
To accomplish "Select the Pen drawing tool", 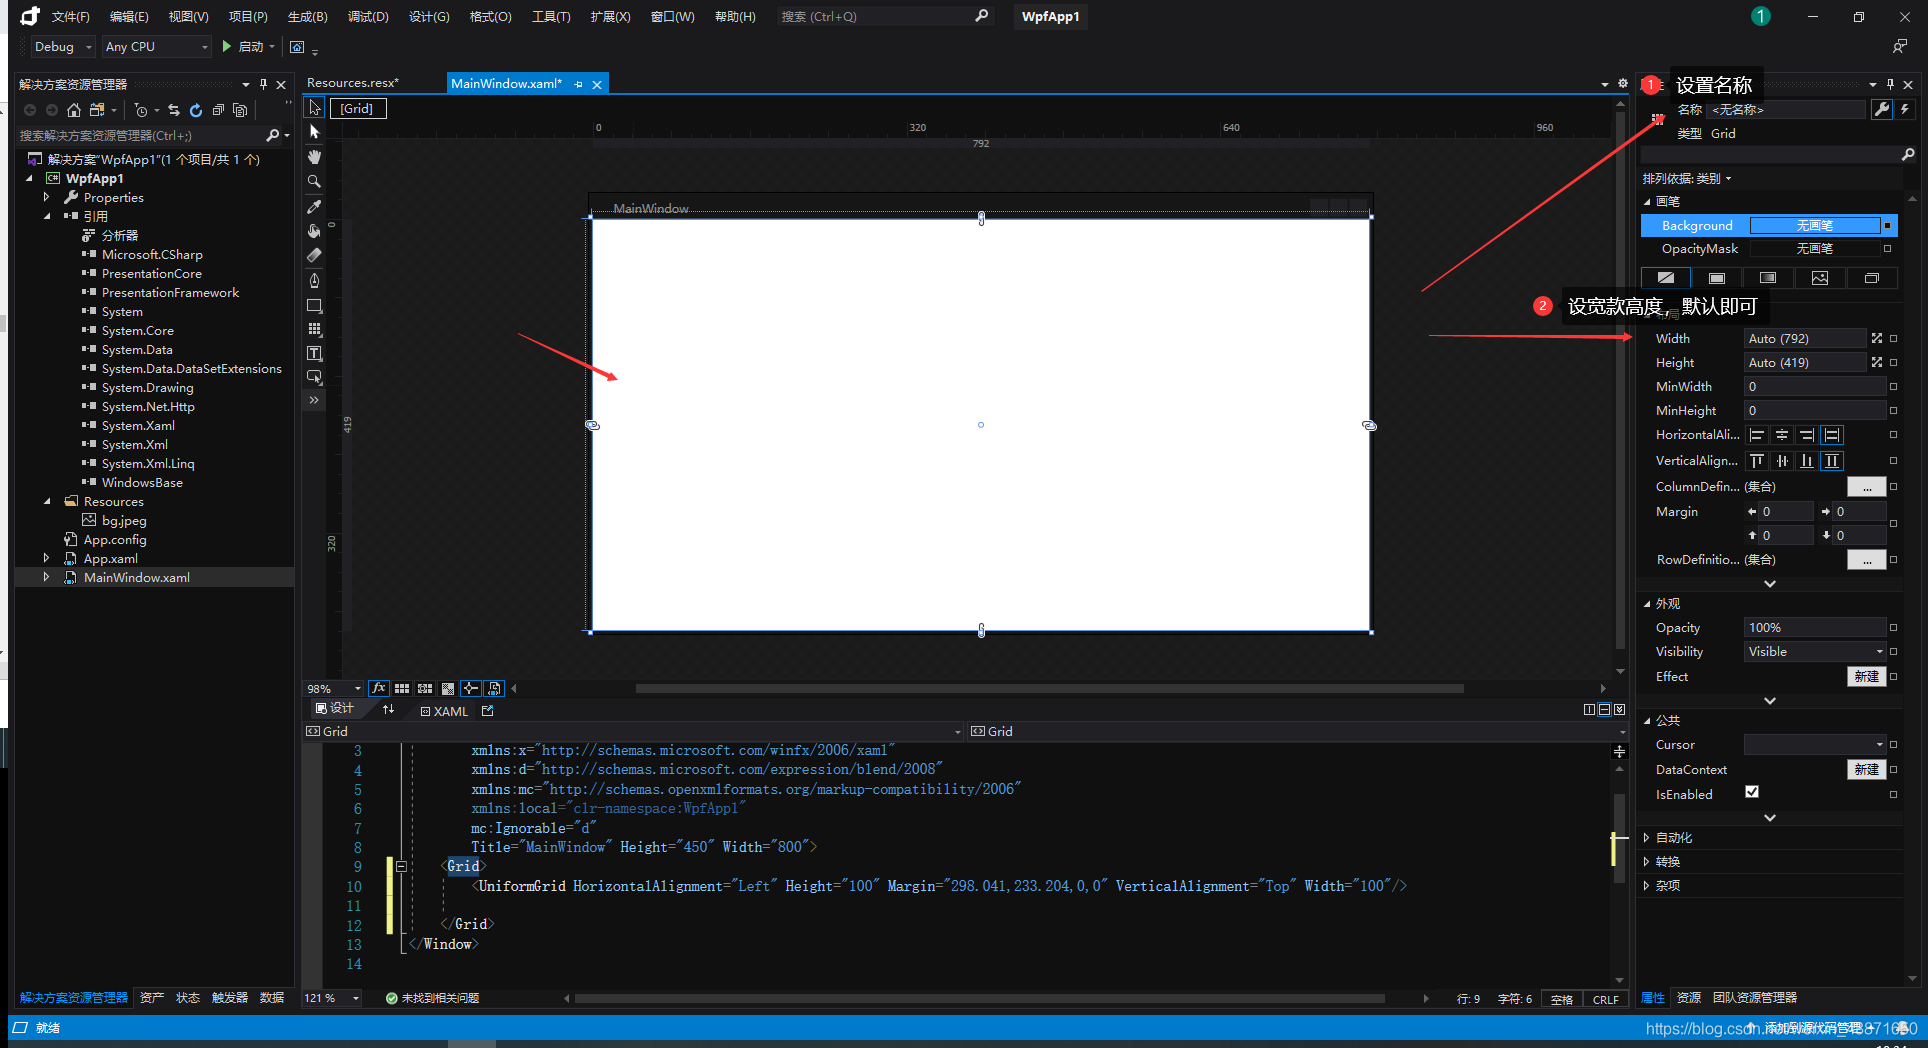I will (x=315, y=280).
